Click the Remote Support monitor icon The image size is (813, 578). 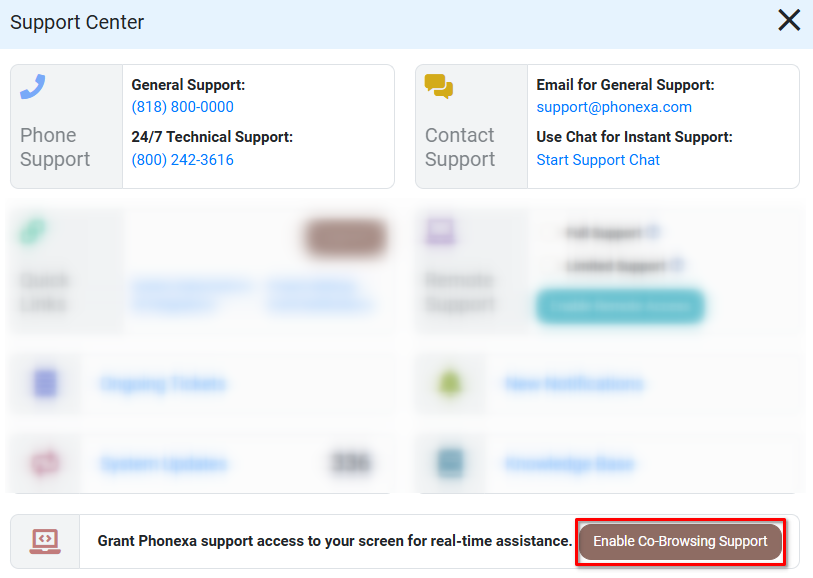440,232
